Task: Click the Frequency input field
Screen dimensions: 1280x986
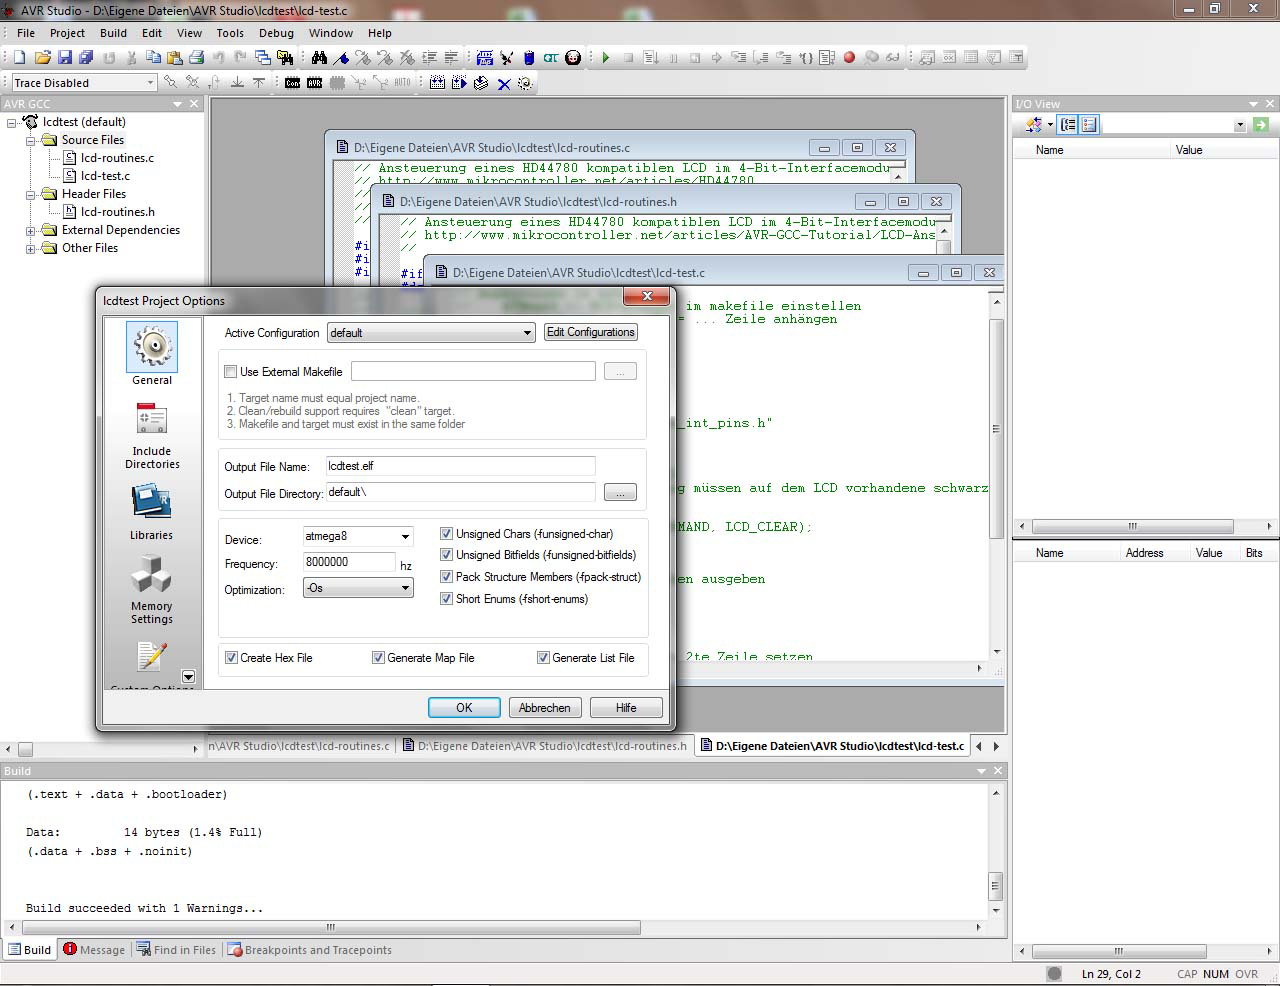Action: click(349, 563)
